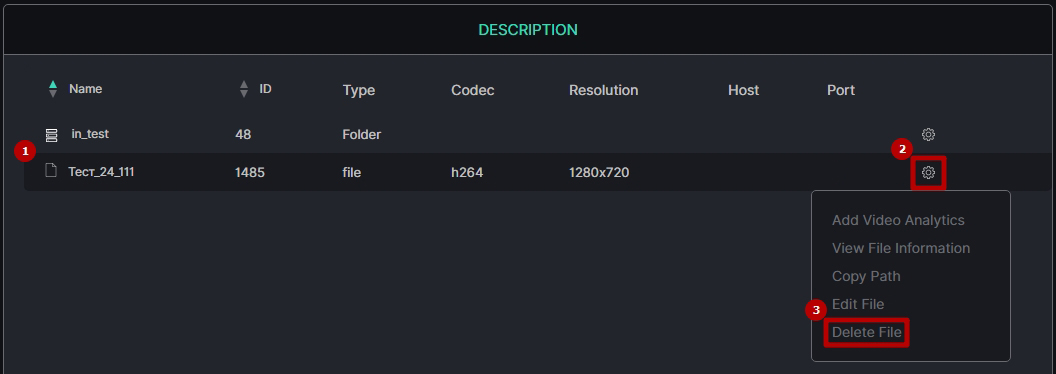Click red marker number 3

(x=816, y=311)
